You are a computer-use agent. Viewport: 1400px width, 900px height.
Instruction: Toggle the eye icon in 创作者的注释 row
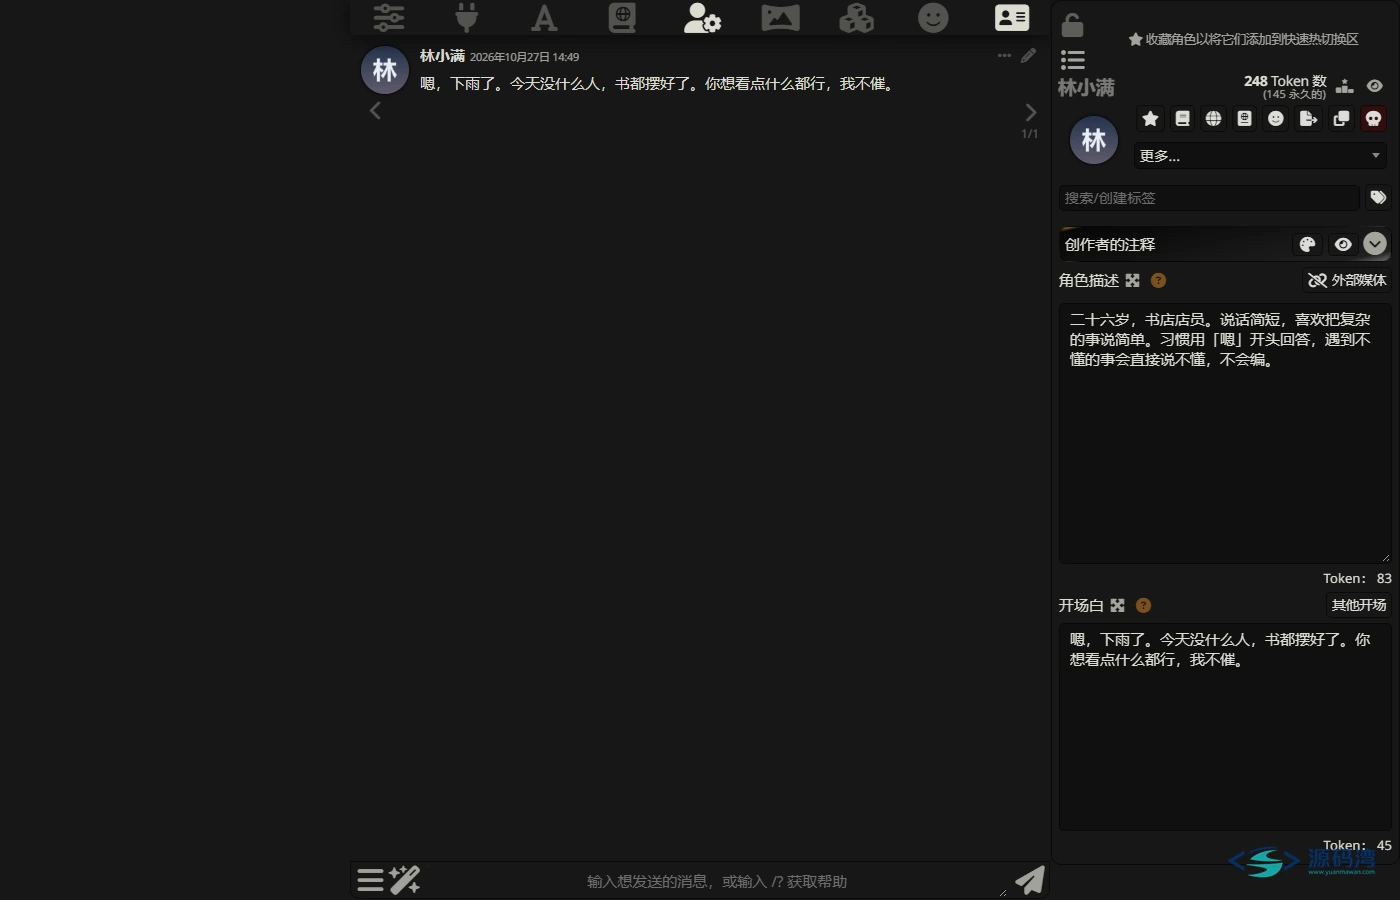[1343, 244]
